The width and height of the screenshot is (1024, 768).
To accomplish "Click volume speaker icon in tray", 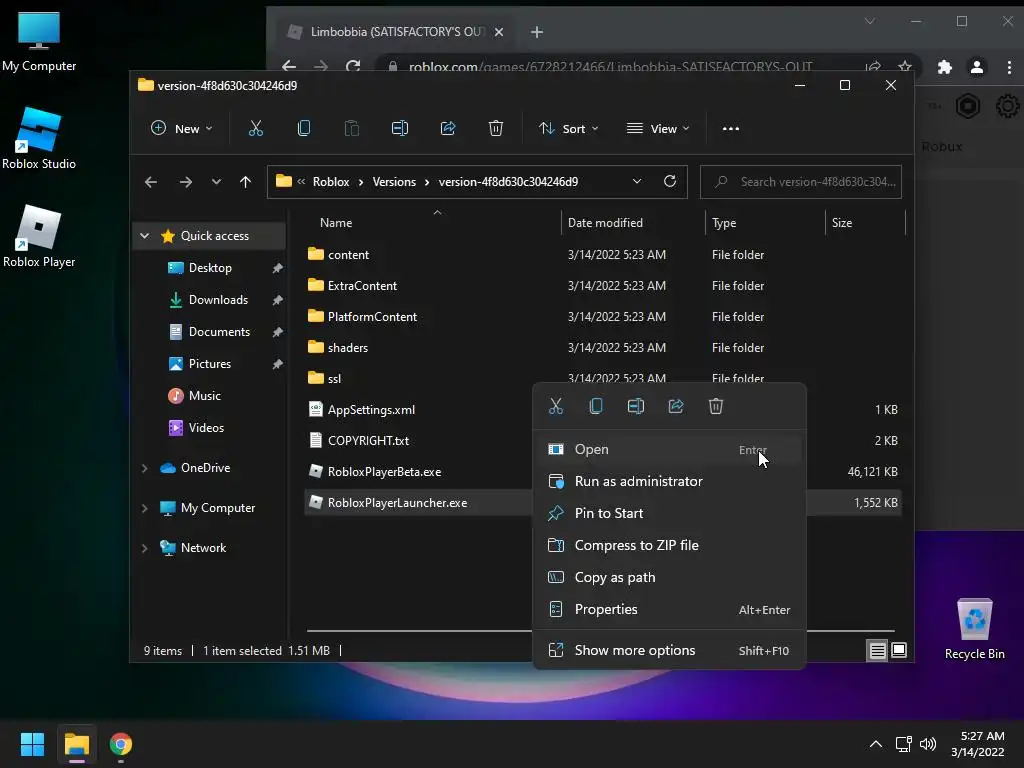I will [927, 744].
